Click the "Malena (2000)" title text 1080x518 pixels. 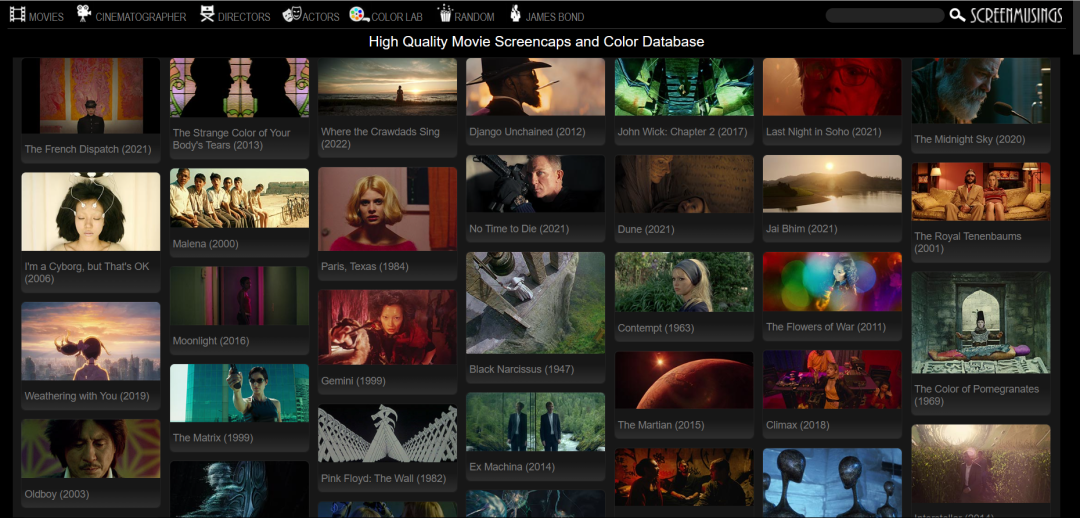tap(206, 243)
